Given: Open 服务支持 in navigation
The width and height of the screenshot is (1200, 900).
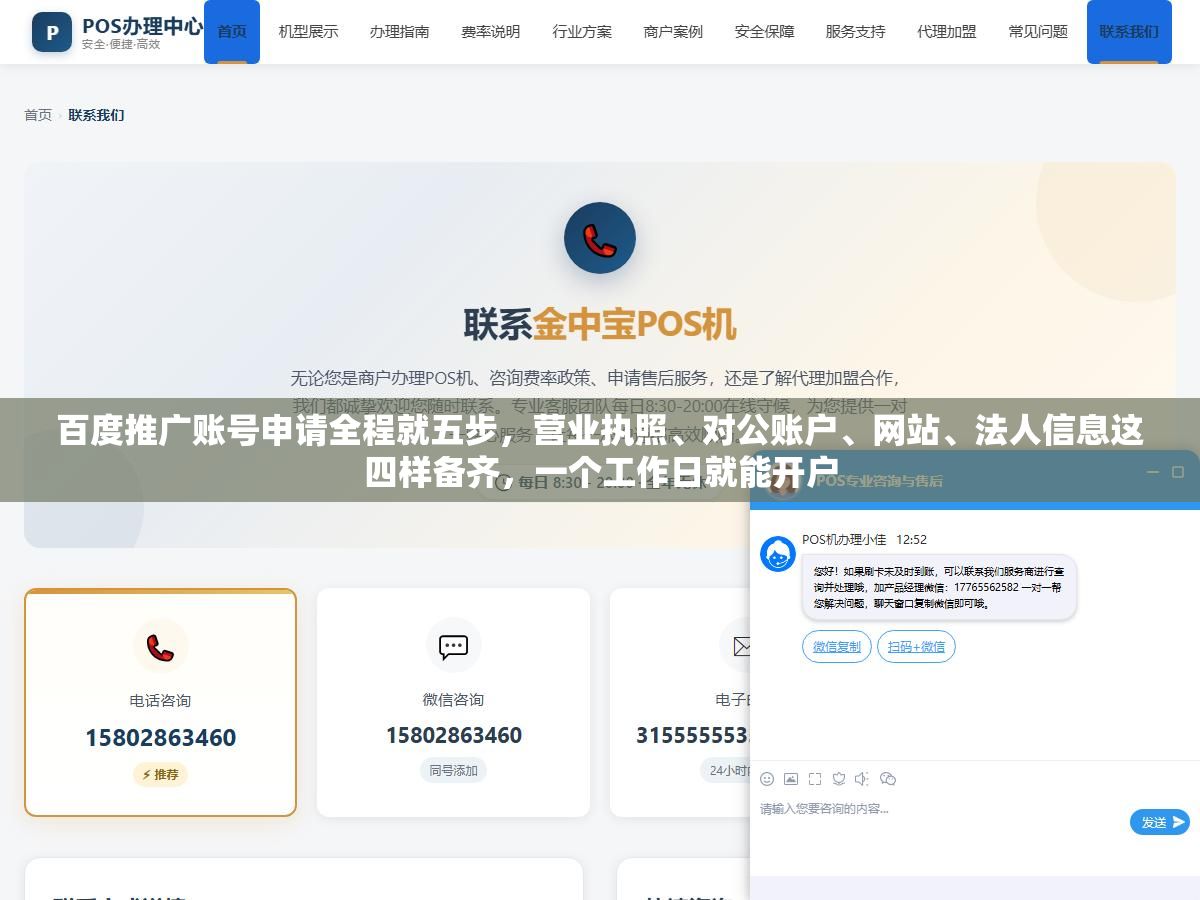Looking at the screenshot, I should coord(855,32).
